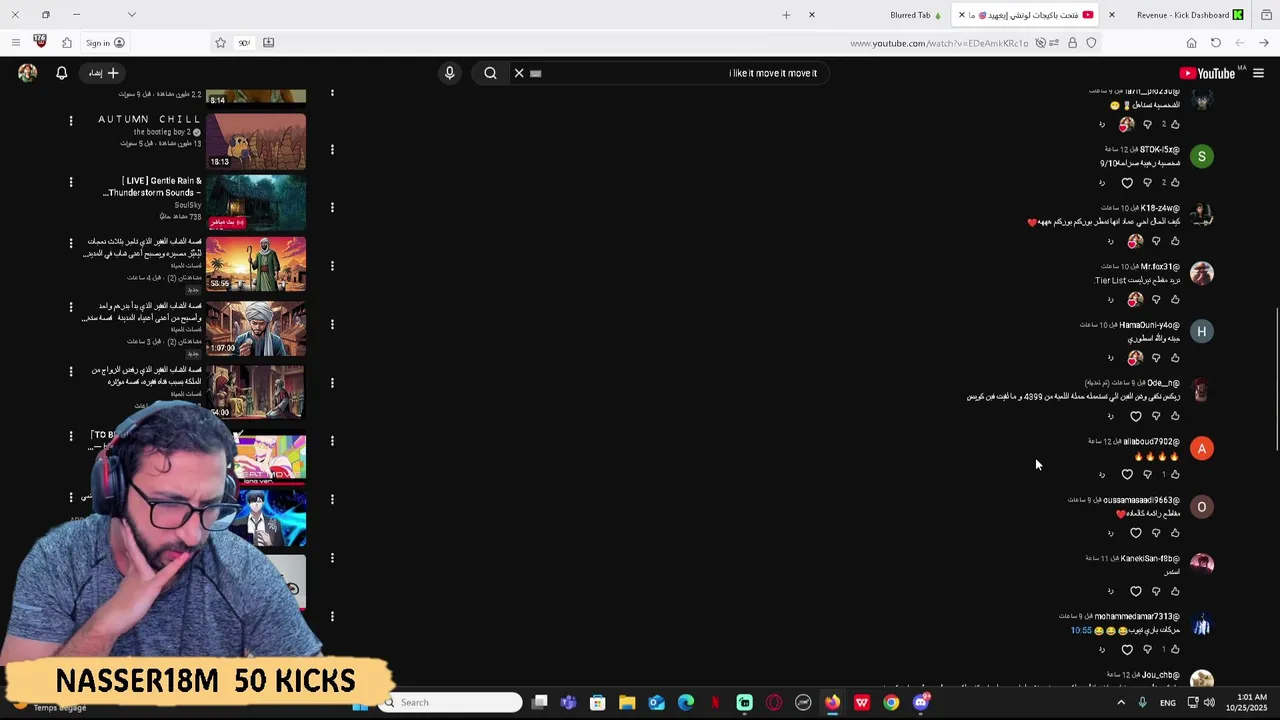Open a new browser tab
Viewport: 1280px width, 720px height.
[x=786, y=15]
